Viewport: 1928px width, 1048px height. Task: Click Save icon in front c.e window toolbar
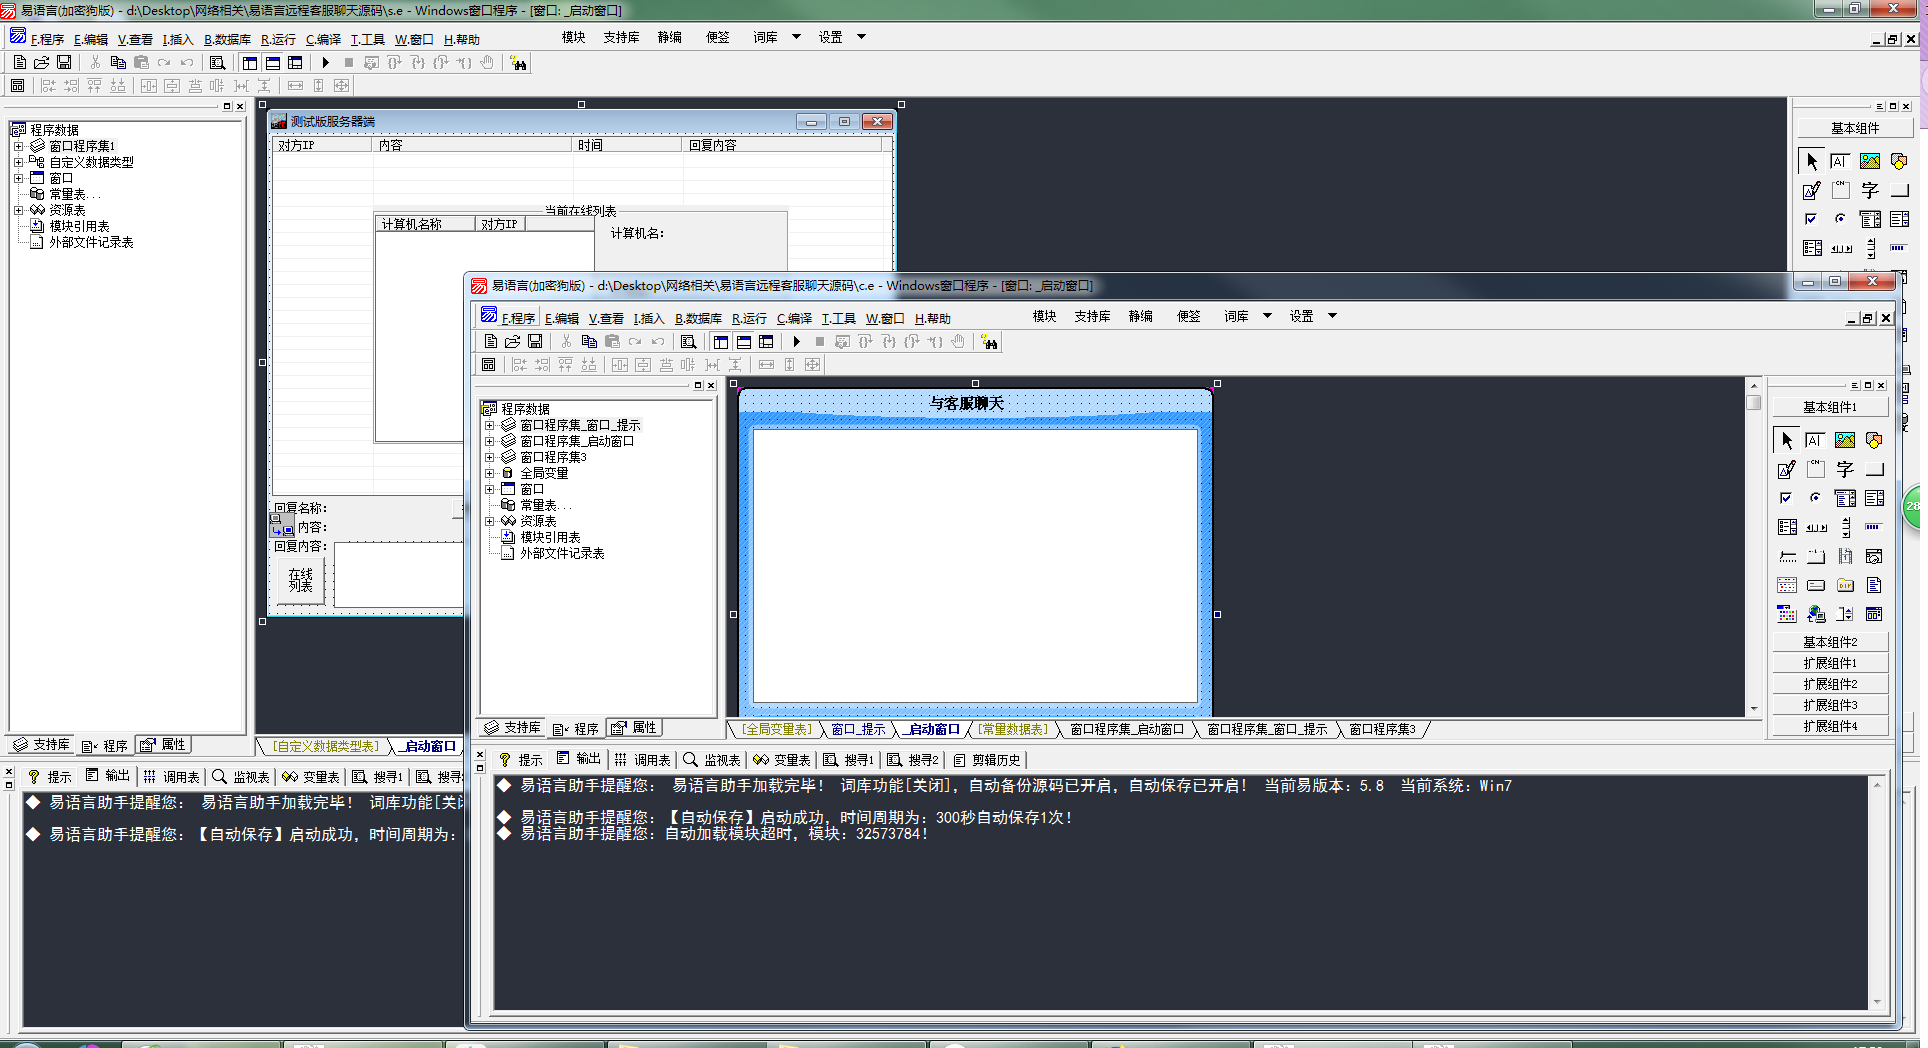pos(536,342)
